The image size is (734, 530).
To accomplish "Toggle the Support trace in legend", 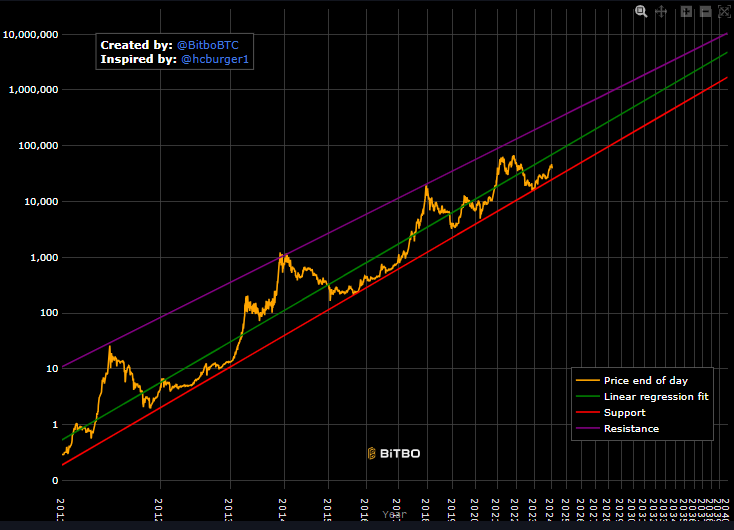I will 611,412.
